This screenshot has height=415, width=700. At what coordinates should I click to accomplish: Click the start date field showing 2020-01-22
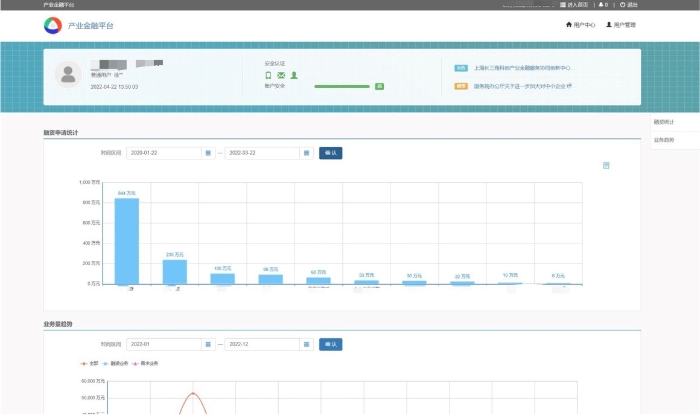coord(164,153)
